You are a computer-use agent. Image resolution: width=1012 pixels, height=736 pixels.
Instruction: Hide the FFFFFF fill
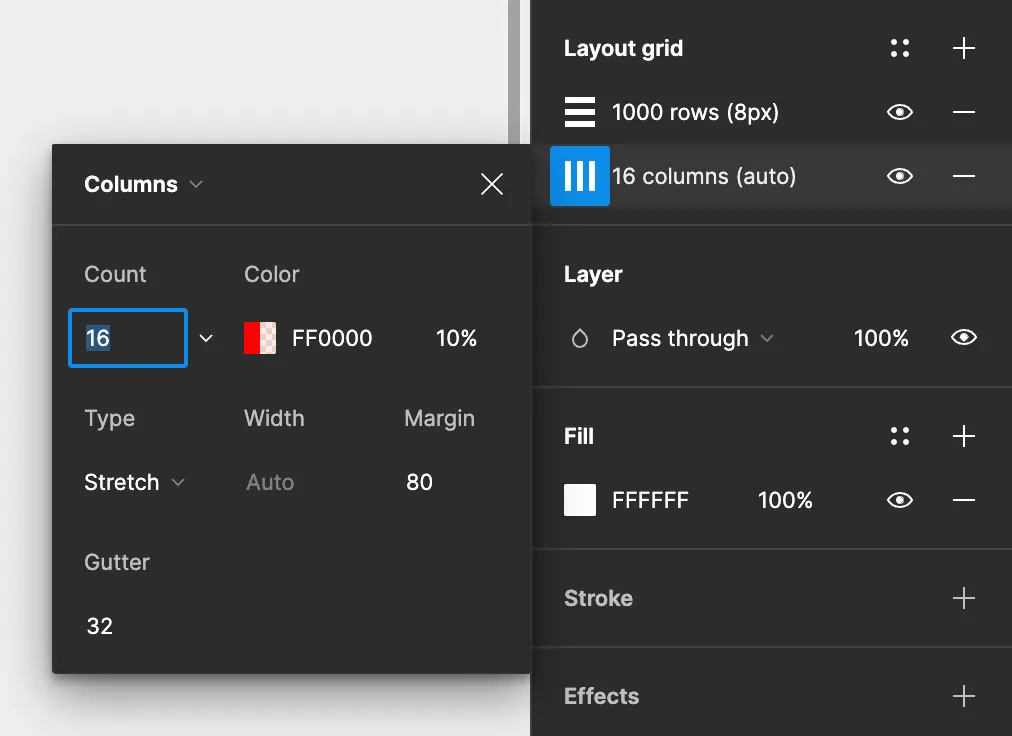900,500
